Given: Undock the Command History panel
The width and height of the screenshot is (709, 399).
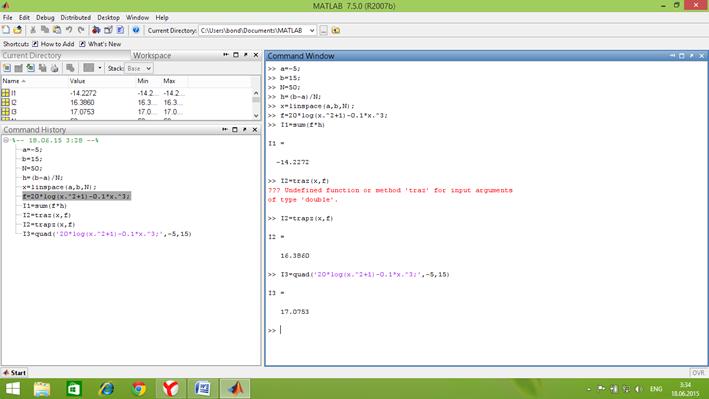Looking at the screenshot, I should (245, 129).
